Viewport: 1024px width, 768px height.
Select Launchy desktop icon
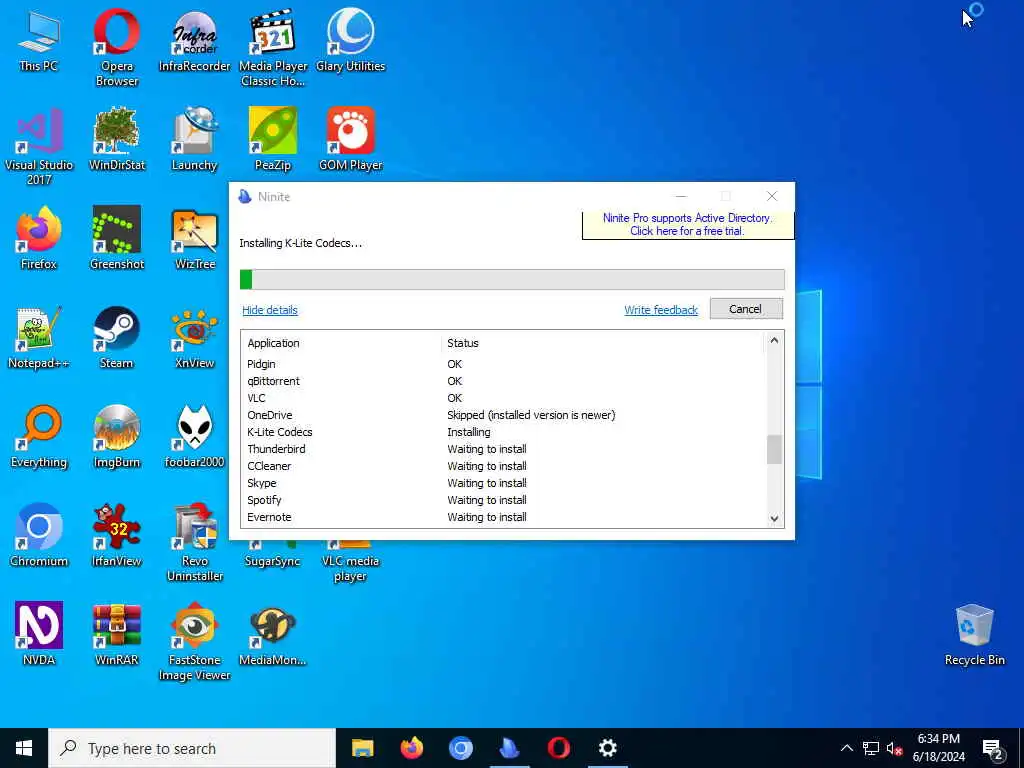point(195,139)
